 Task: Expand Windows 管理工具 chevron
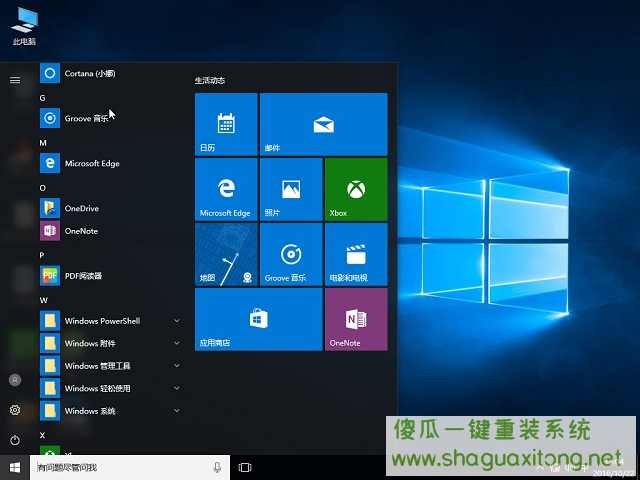pyautogui.click(x=177, y=366)
